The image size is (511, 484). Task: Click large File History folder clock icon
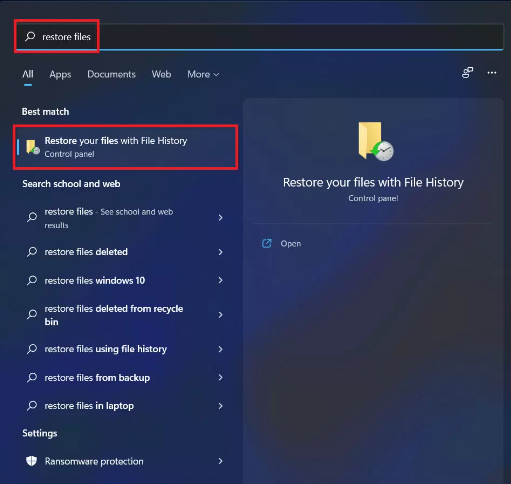point(375,141)
